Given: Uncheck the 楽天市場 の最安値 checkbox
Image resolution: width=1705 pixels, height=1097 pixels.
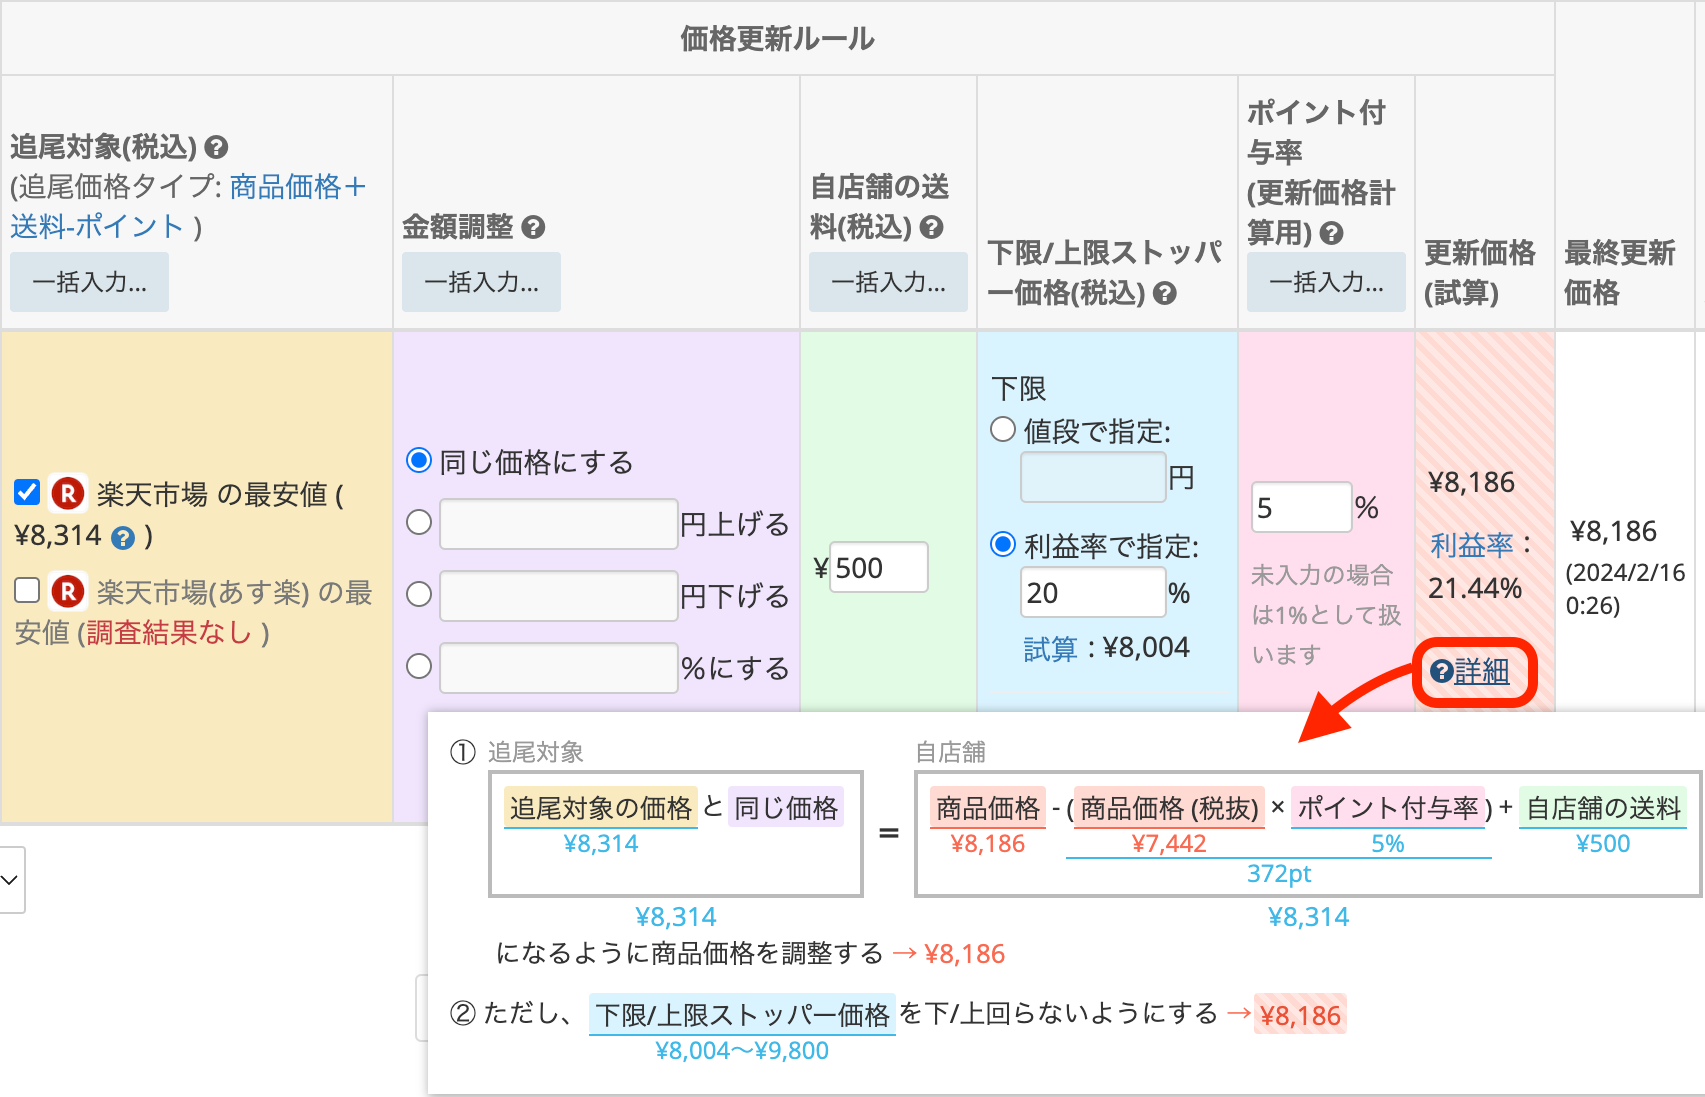Looking at the screenshot, I should coord(27,492).
